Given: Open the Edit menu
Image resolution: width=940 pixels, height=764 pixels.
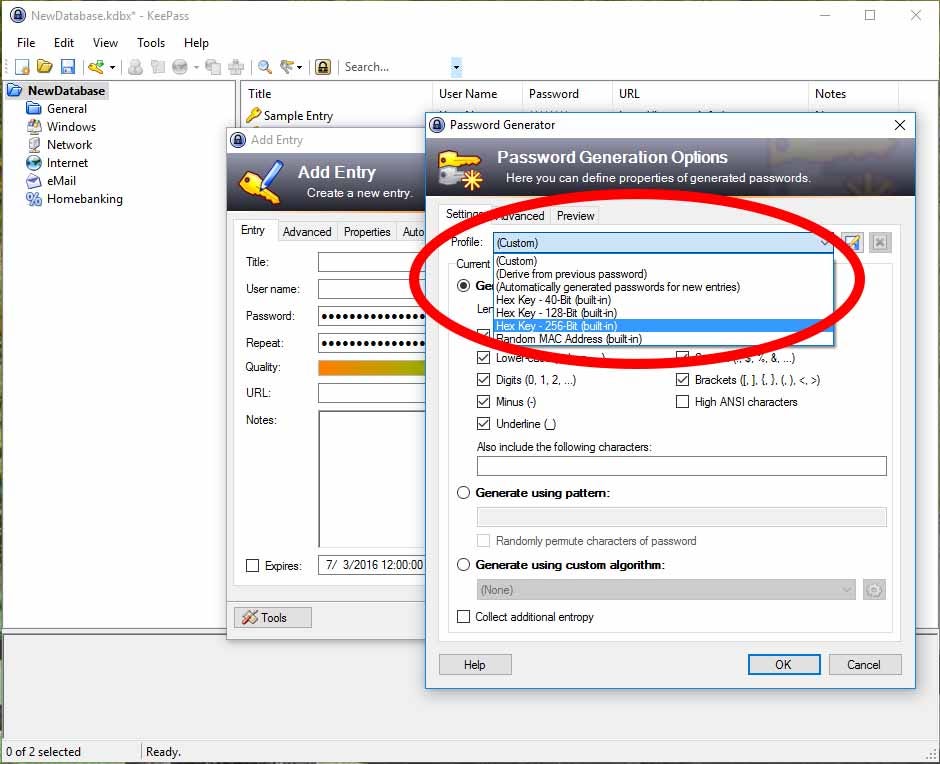Looking at the screenshot, I should pos(64,43).
